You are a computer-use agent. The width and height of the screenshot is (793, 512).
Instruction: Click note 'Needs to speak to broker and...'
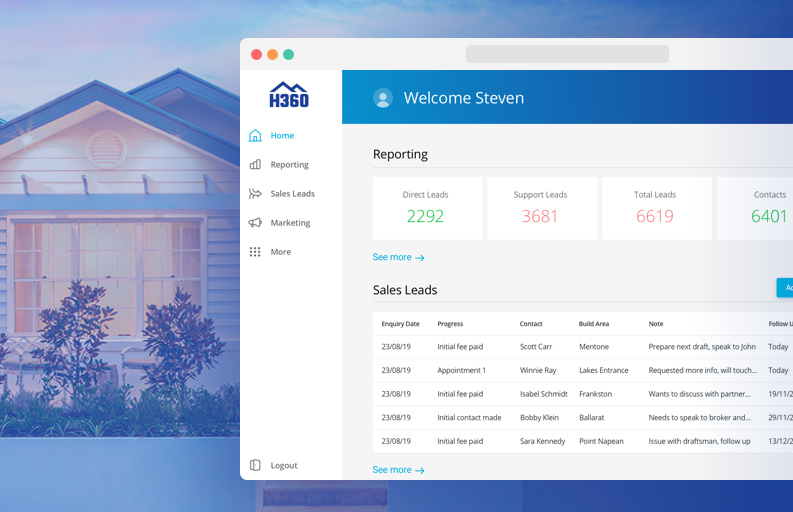point(699,417)
